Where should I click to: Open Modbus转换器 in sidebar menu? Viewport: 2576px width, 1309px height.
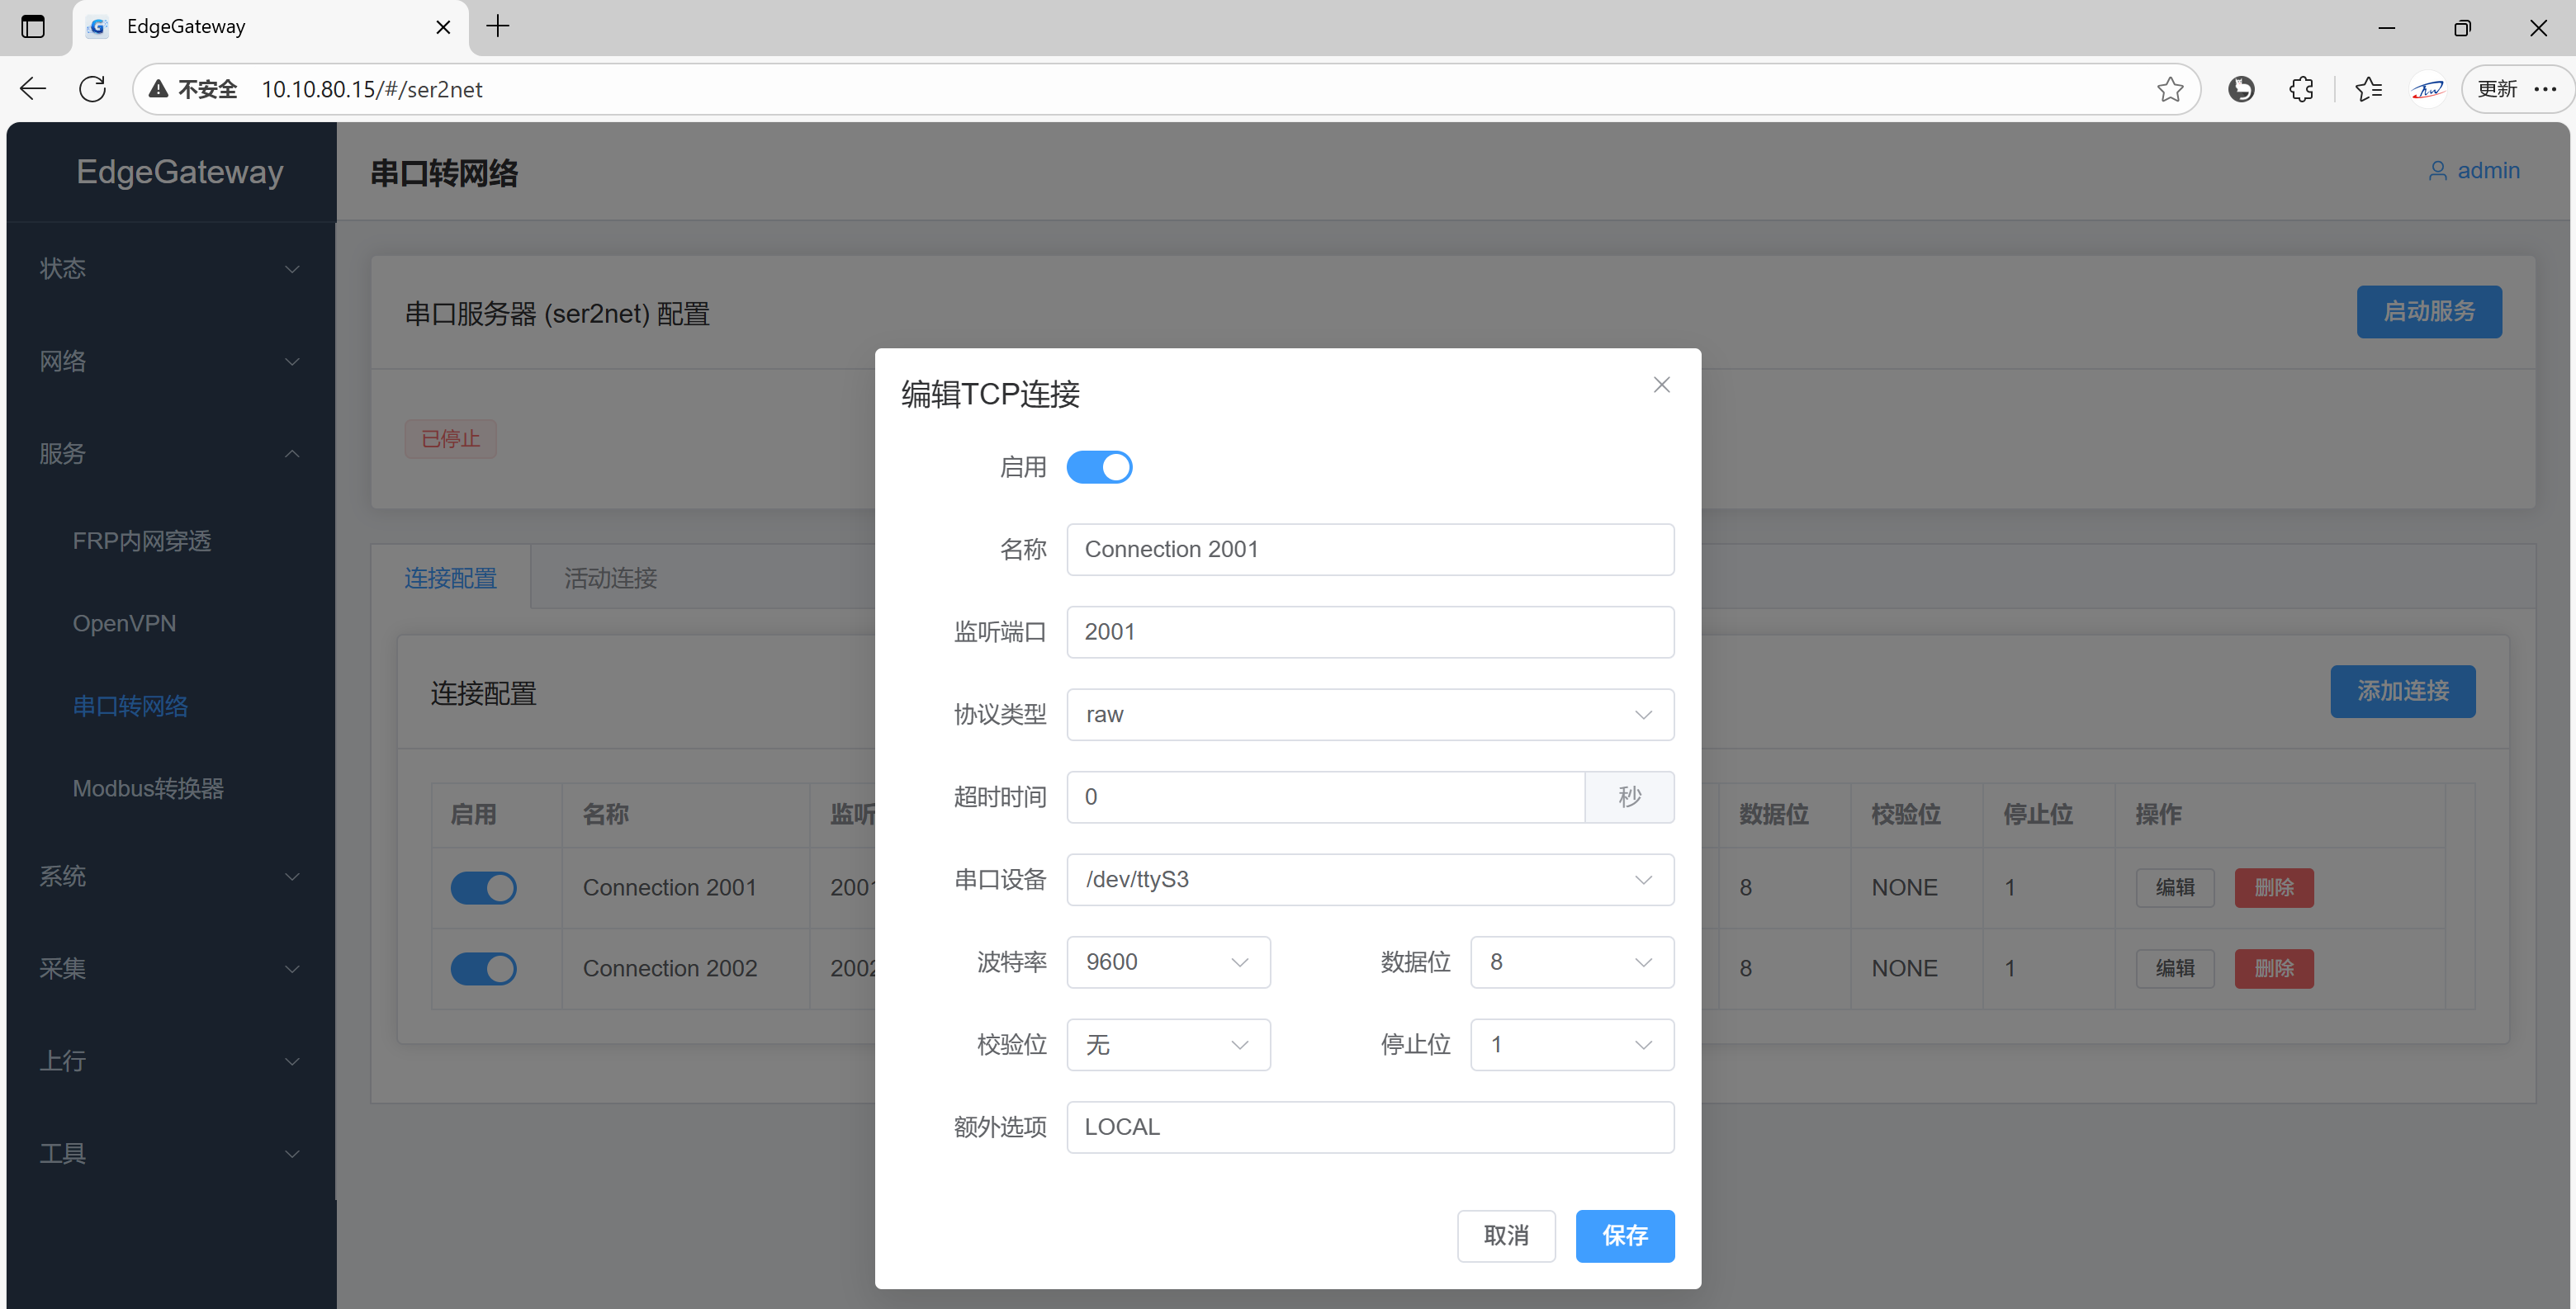(x=148, y=788)
